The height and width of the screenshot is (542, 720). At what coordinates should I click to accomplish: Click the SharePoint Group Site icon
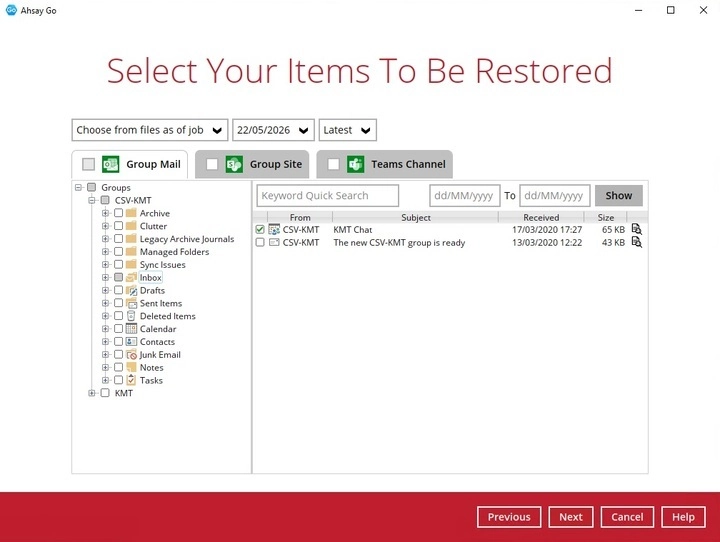pos(234,164)
